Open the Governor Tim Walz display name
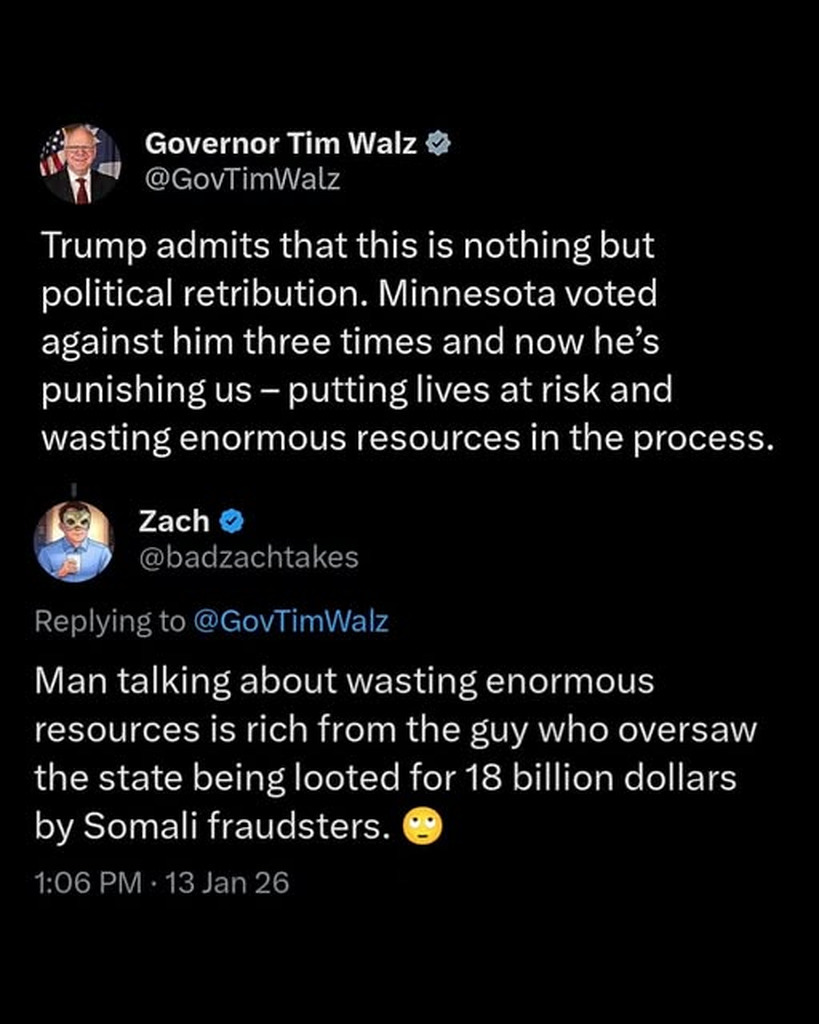 pyautogui.click(x=281, y=143)
